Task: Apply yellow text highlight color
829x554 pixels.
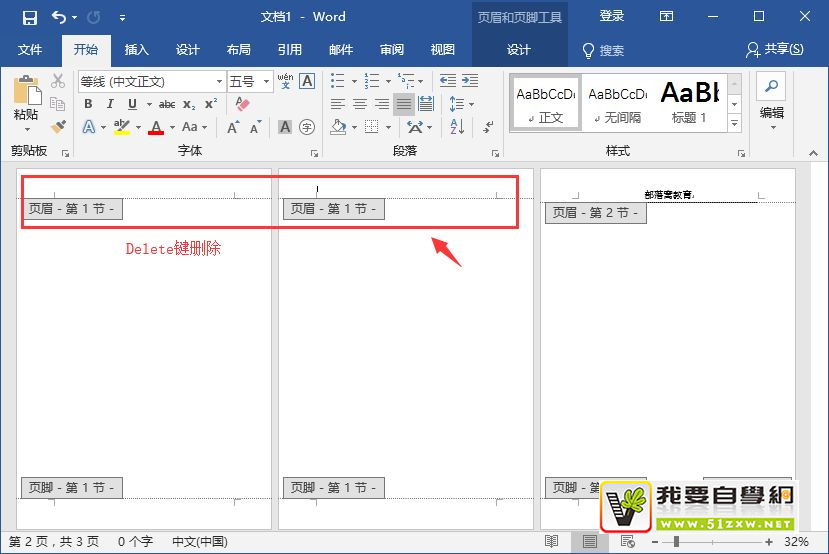Action: point(122,127)
